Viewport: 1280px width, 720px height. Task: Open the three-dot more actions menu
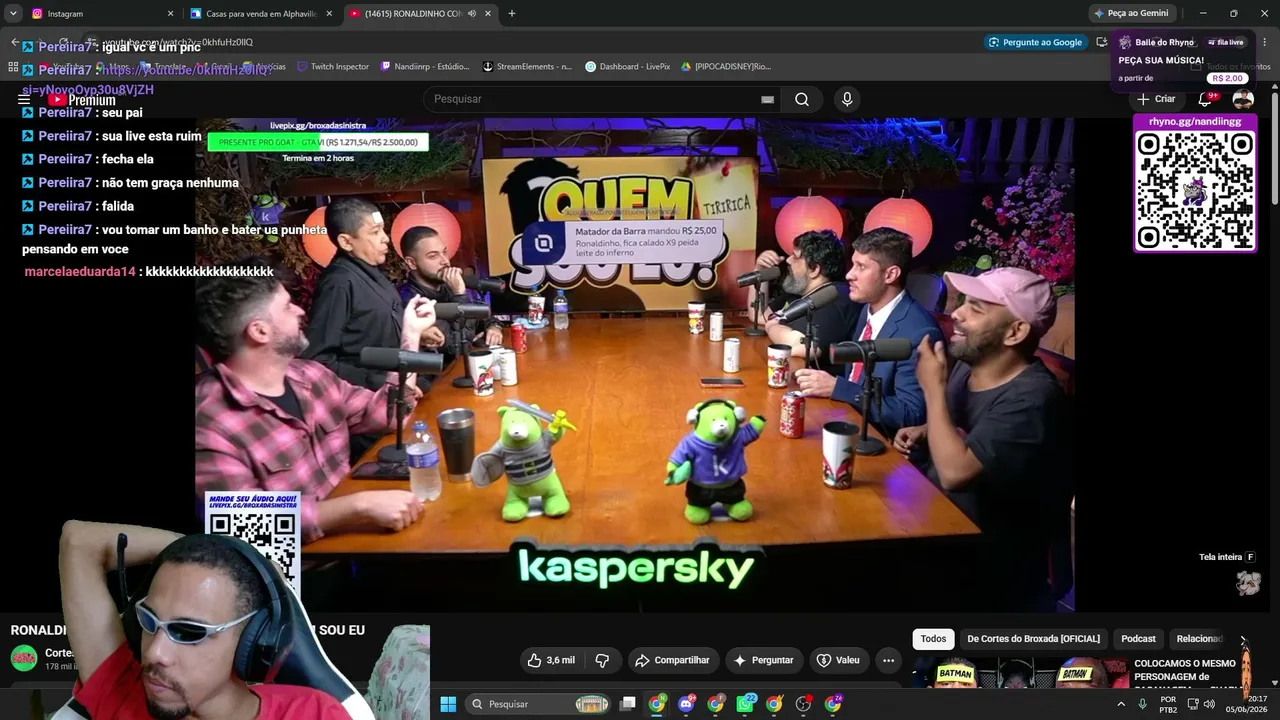coord(888,660)
